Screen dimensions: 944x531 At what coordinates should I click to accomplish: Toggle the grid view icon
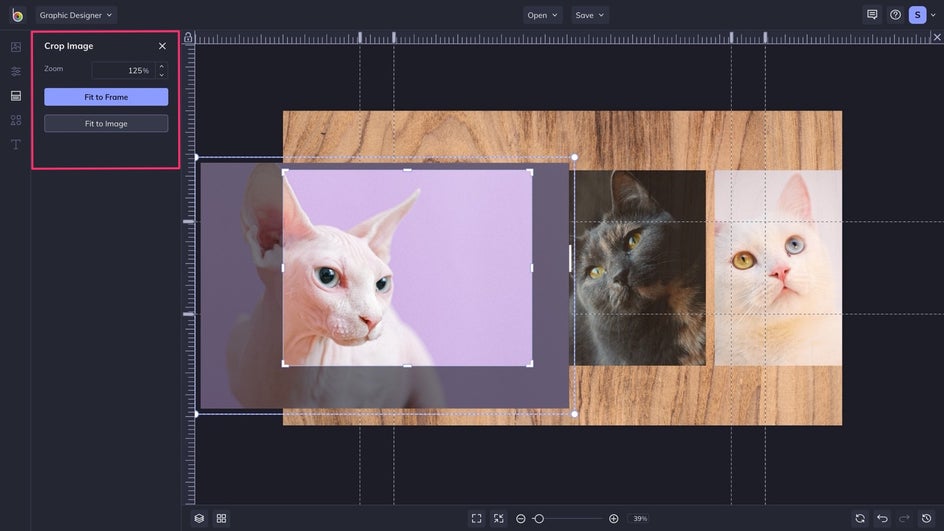tap(222, 518)
